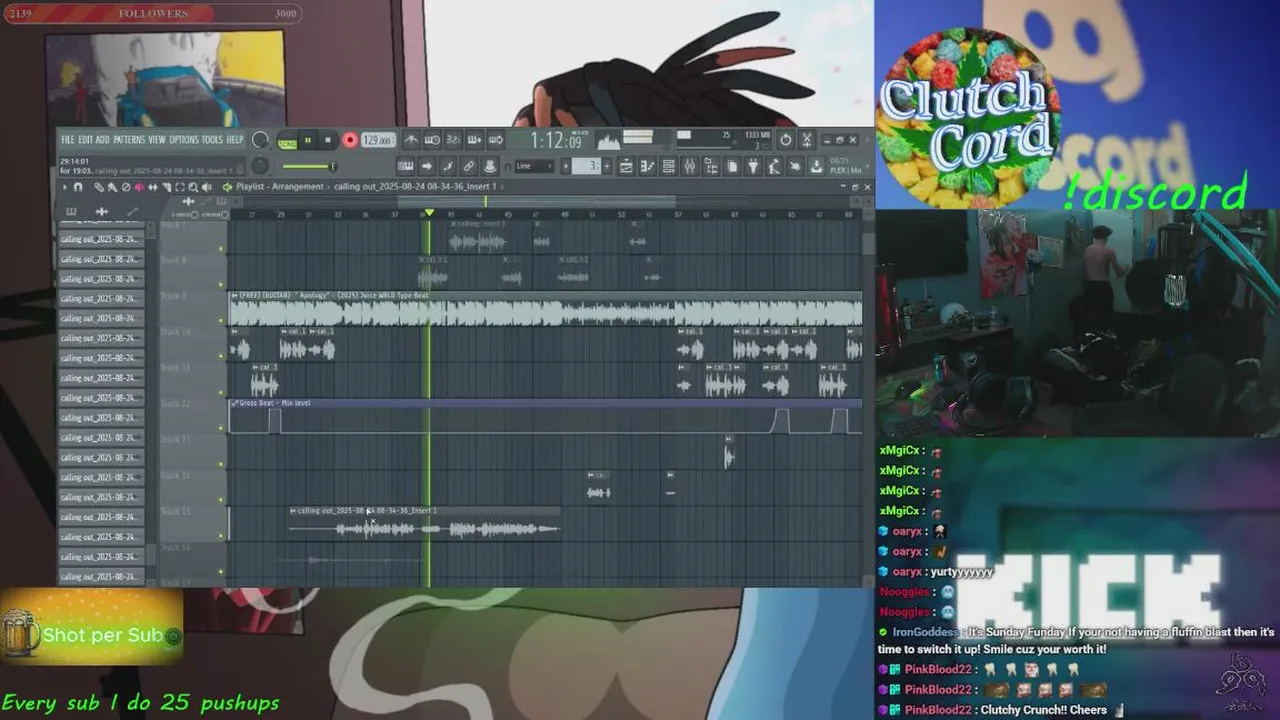The width and height of the screenshot is (1280, 720).
Task: Open the ADD menu
Action: point(102,140)
